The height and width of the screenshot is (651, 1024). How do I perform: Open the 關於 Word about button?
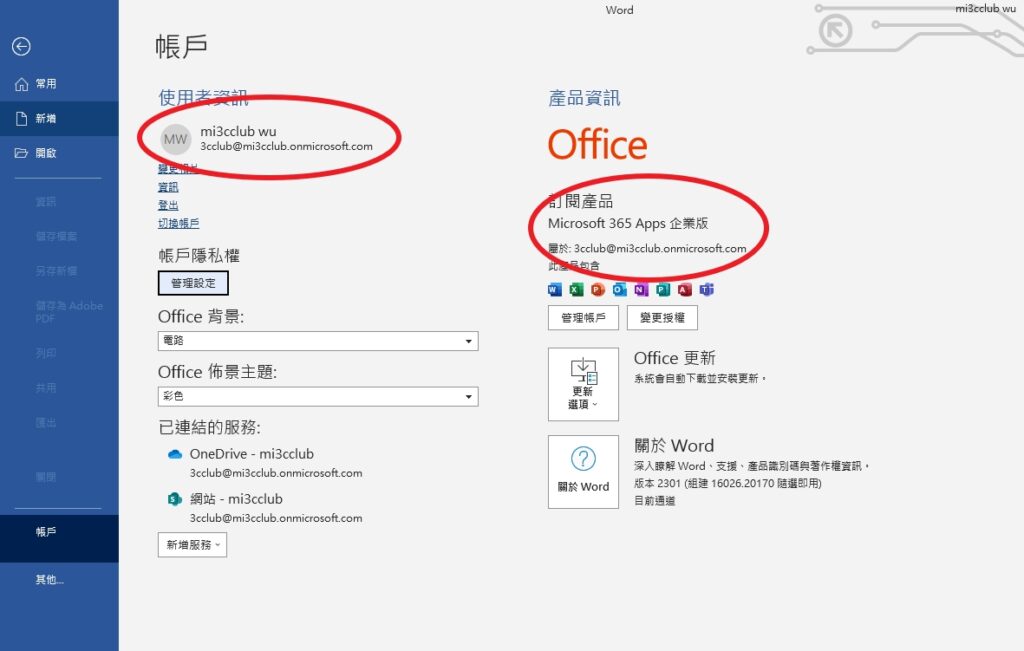[x=583, y=471]
